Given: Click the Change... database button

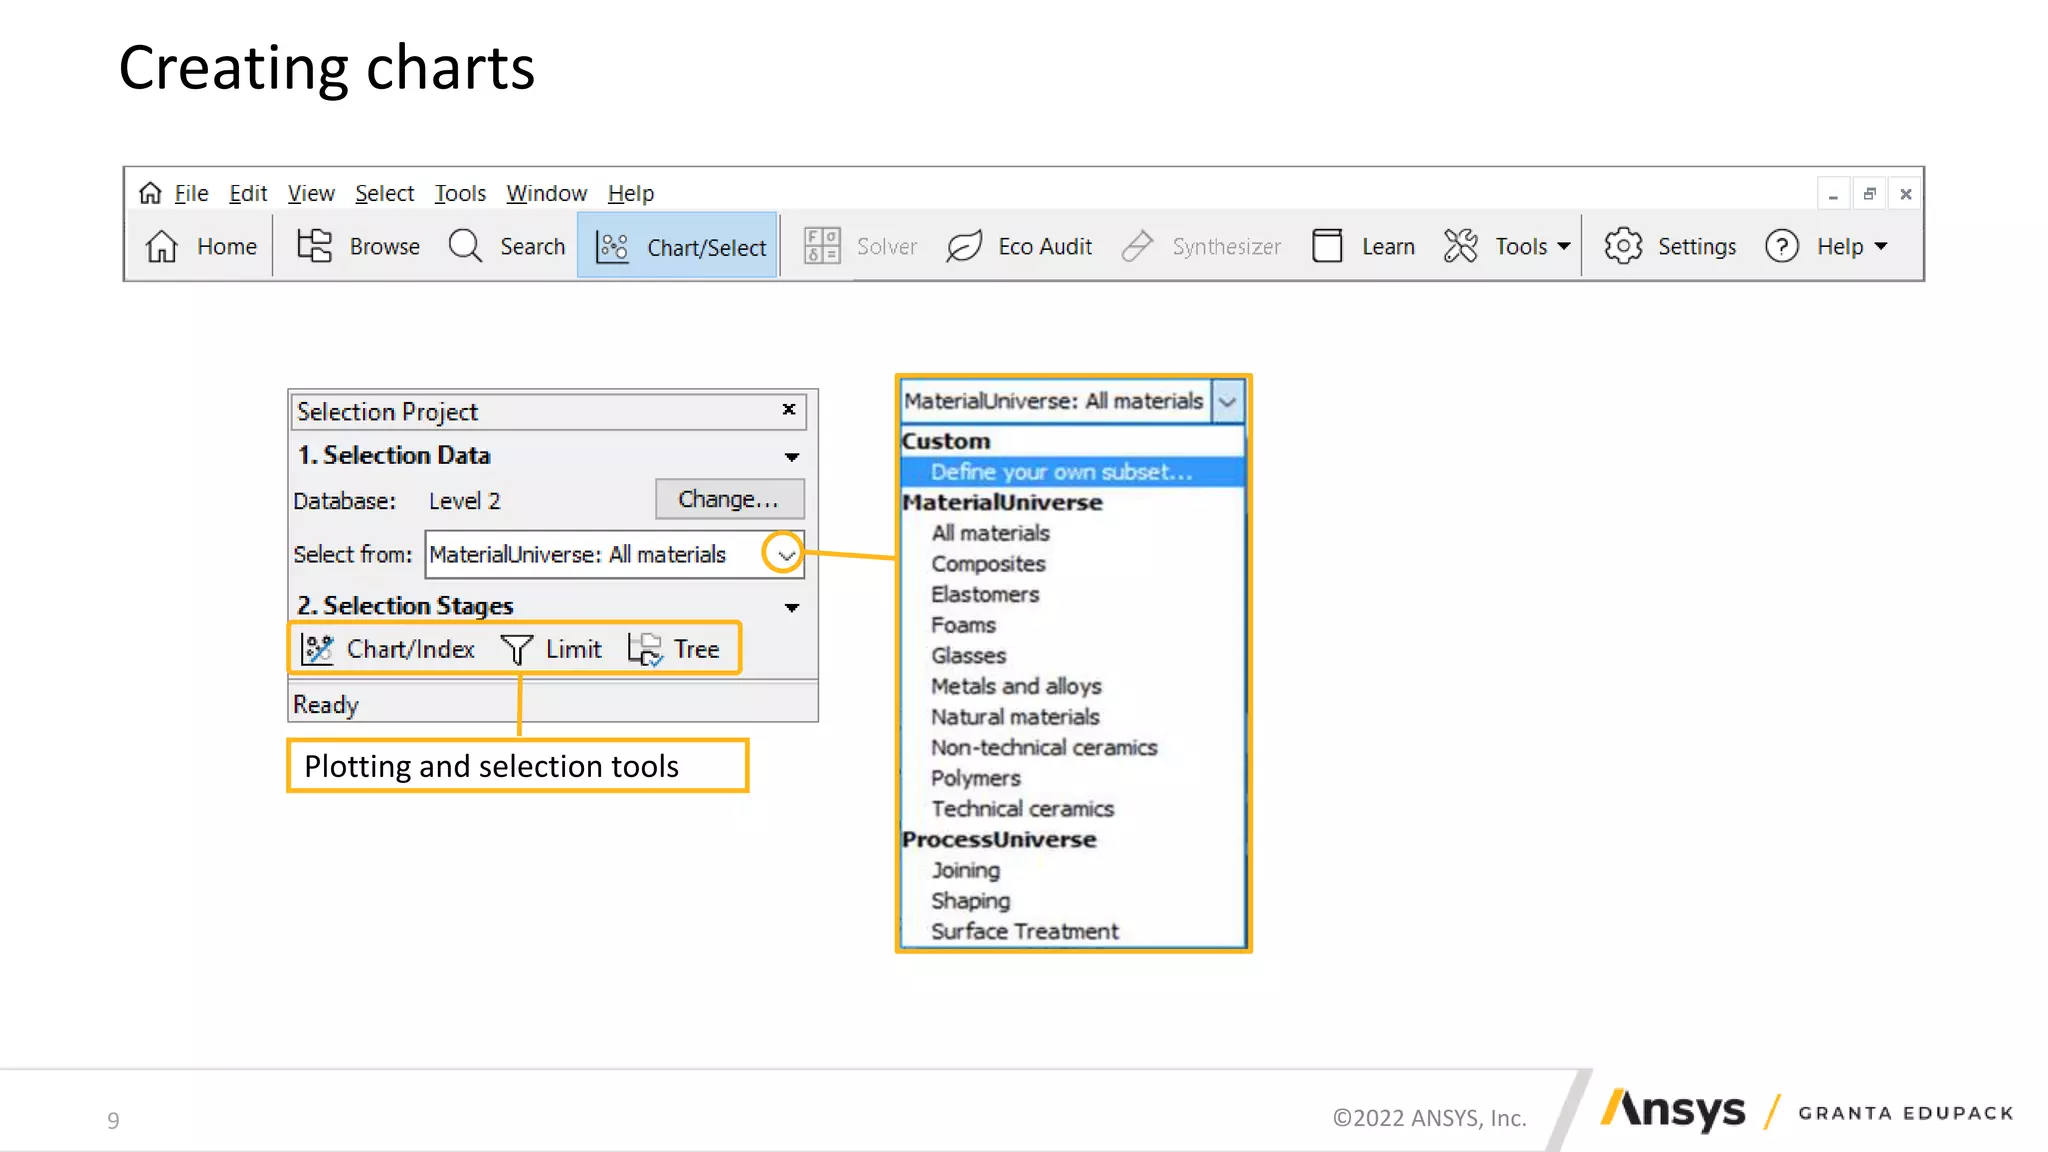Looking at the screenshot, I should pos(728,499).
